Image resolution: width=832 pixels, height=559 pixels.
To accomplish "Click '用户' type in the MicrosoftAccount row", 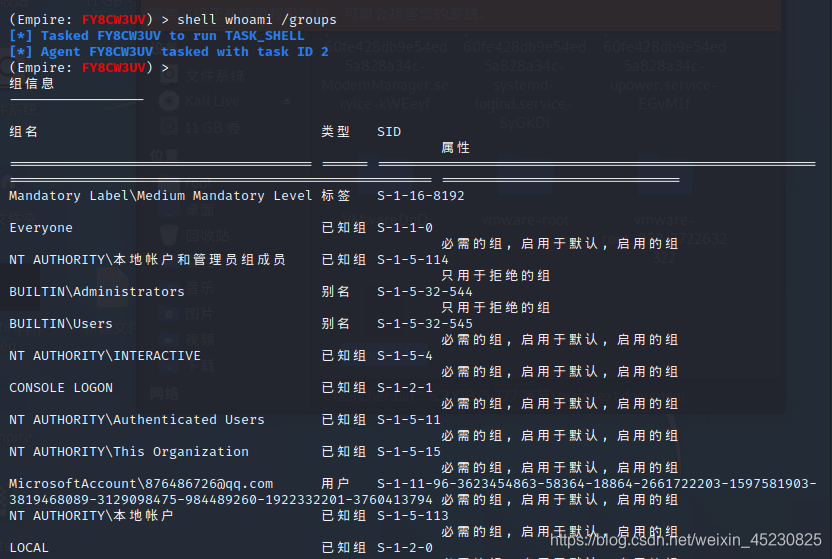I will pos(335,484).
